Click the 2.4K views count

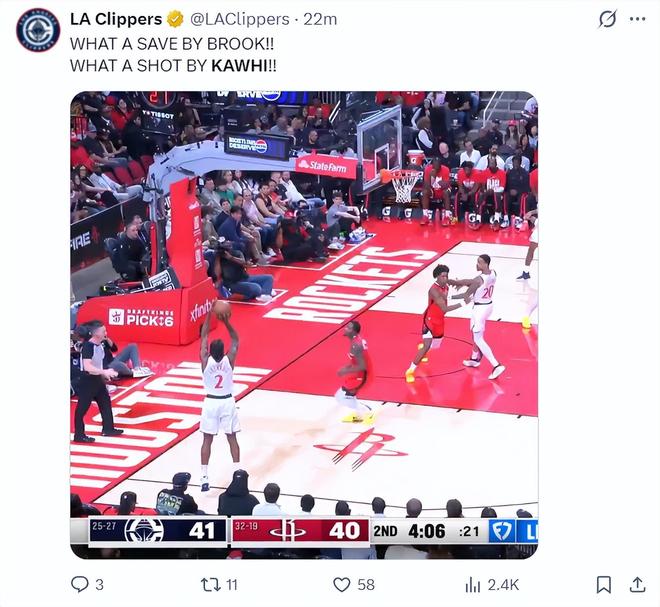click(x=503, y=585)
